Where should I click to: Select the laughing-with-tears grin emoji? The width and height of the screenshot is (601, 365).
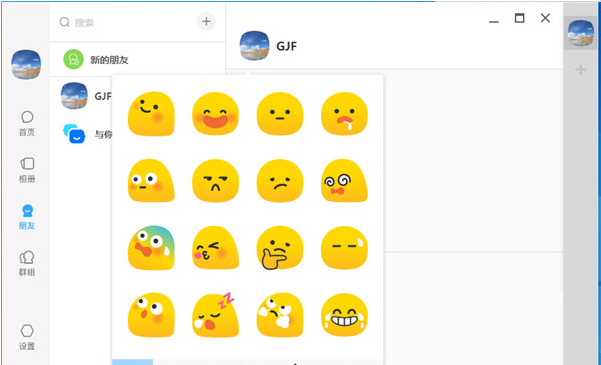click(x=344, y=315)
